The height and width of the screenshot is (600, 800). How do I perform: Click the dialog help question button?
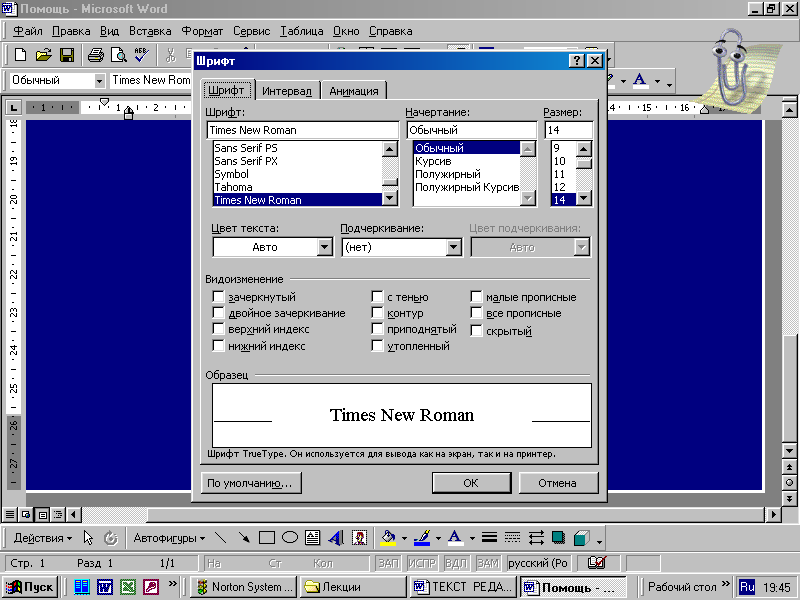pos(577,61)
